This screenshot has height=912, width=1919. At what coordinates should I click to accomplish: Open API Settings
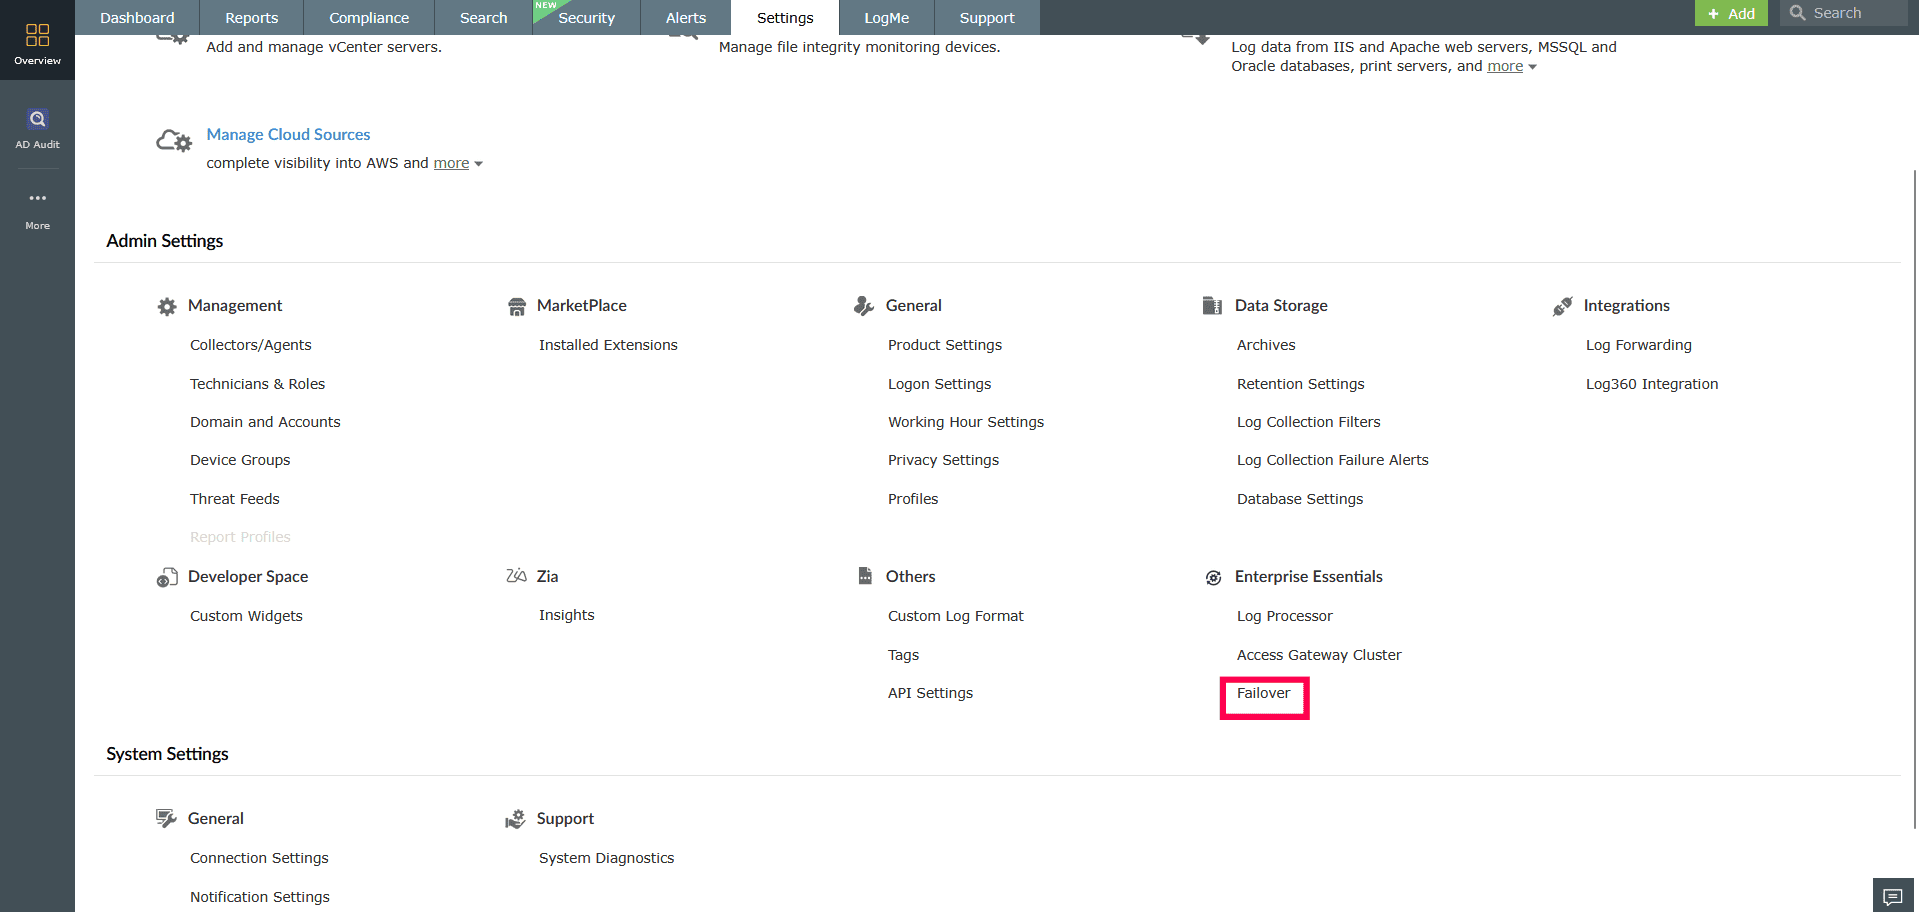[x=930, y=693]
